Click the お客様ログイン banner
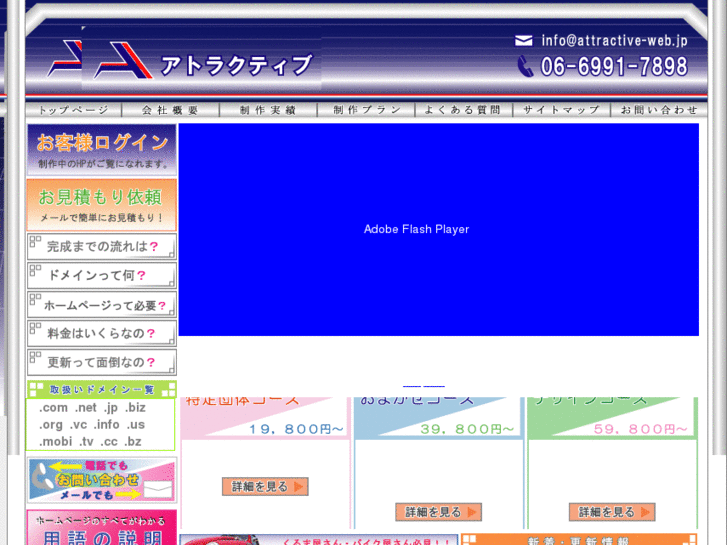This screenshot has width=727, height=545. (102, 150)
